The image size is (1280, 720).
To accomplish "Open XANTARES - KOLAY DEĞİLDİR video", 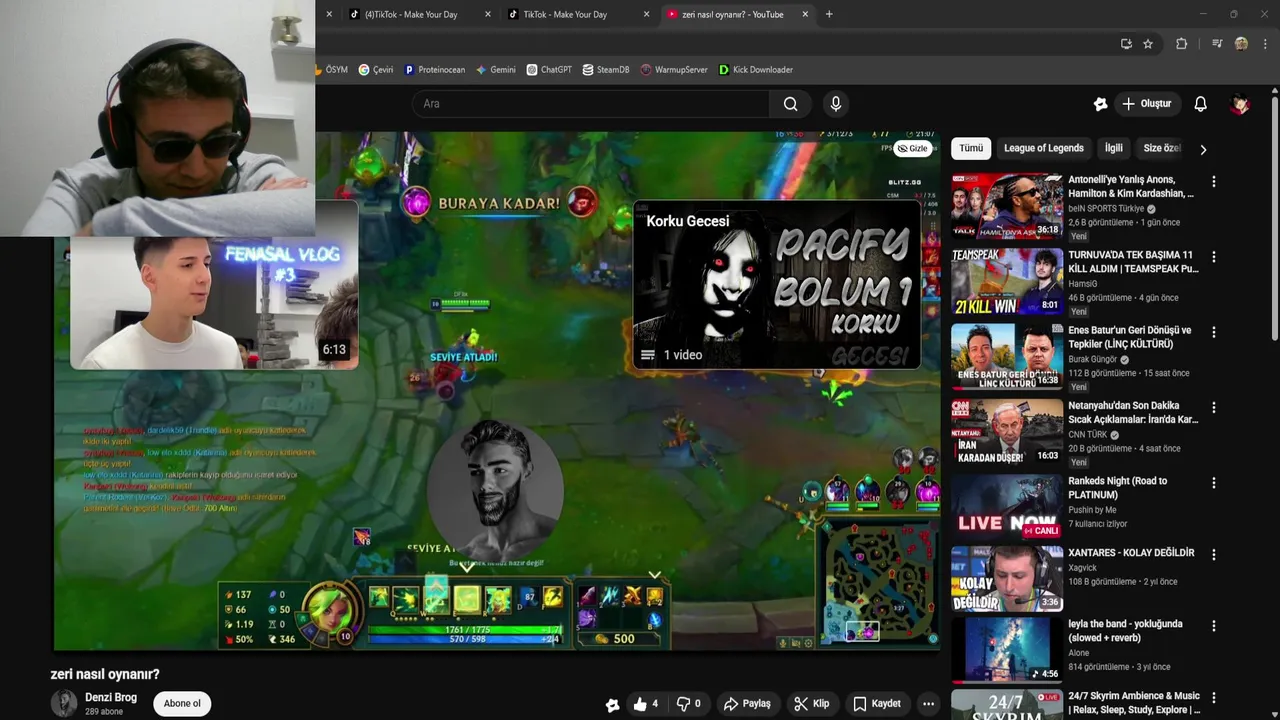I will (x=1007, y=578).
